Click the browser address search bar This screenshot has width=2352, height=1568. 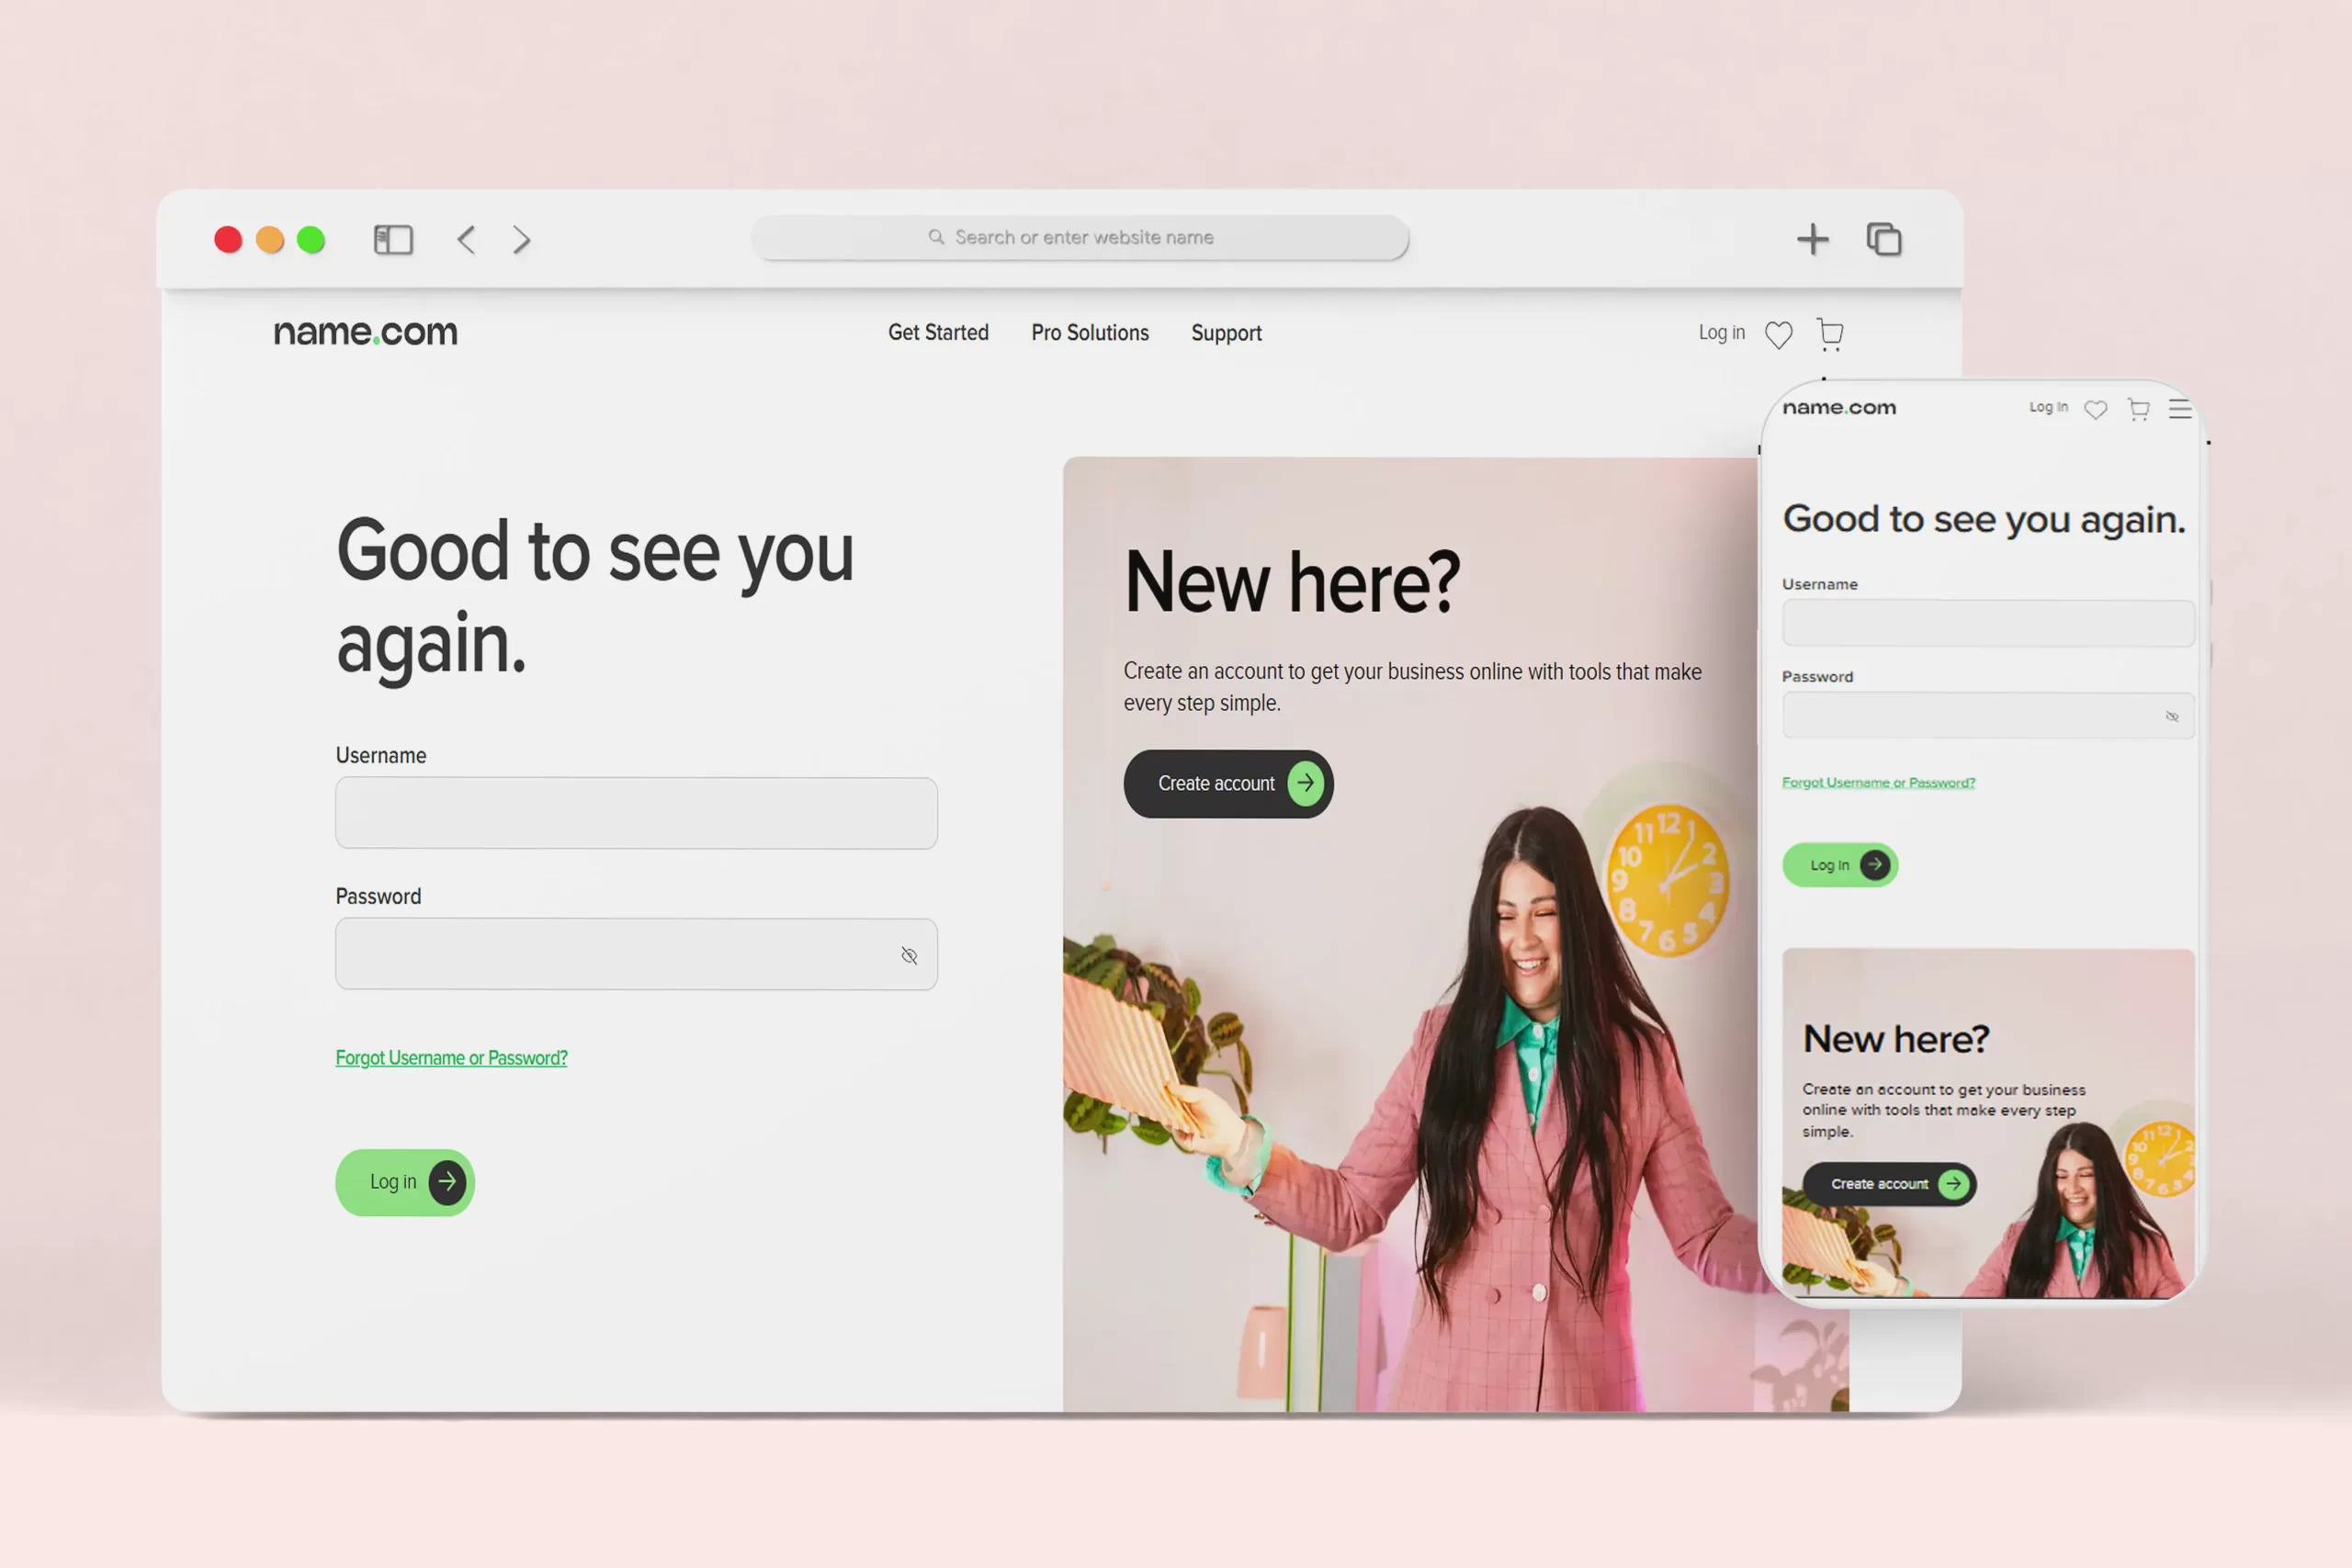1080,238
